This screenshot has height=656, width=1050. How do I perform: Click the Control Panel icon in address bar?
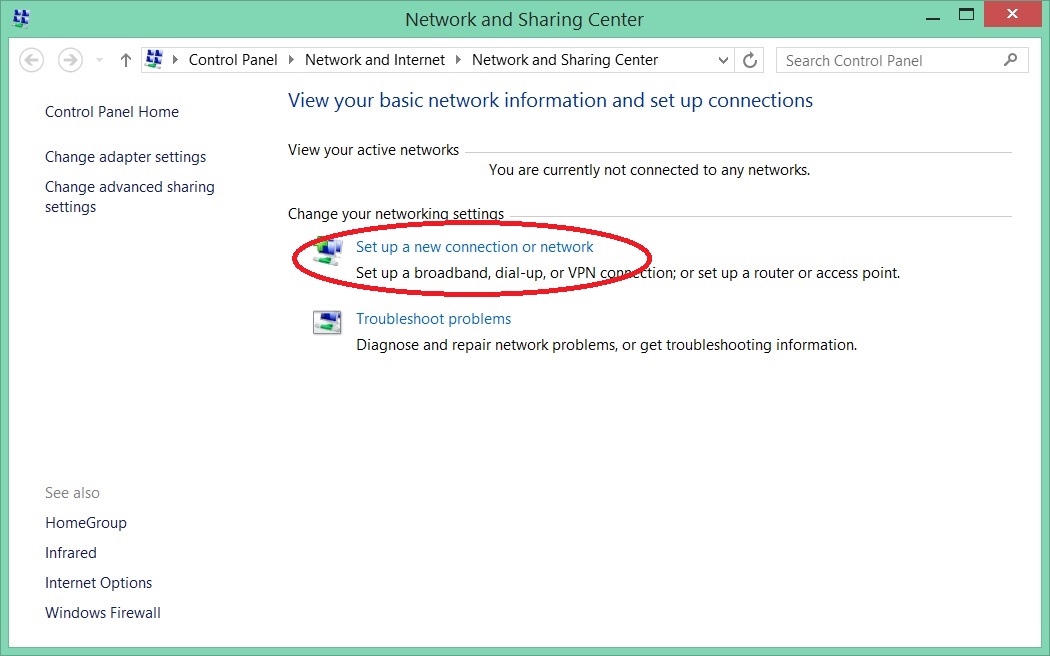[x=154, y=60]
